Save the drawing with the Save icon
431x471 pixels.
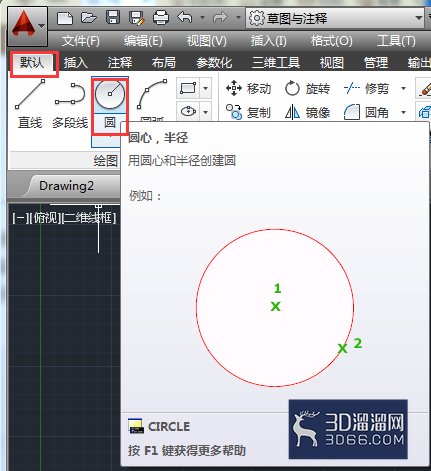[x=113, y=17]
